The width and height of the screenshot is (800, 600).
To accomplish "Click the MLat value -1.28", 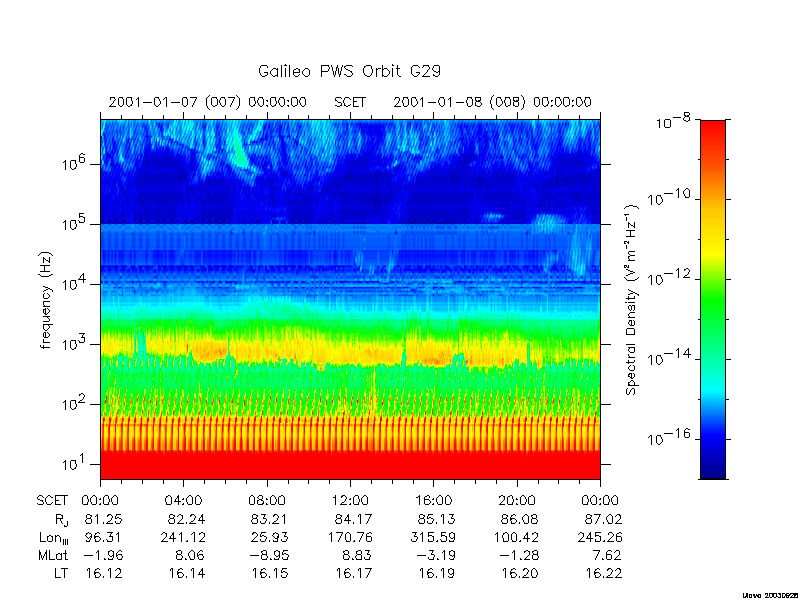I will click(517, 555).
